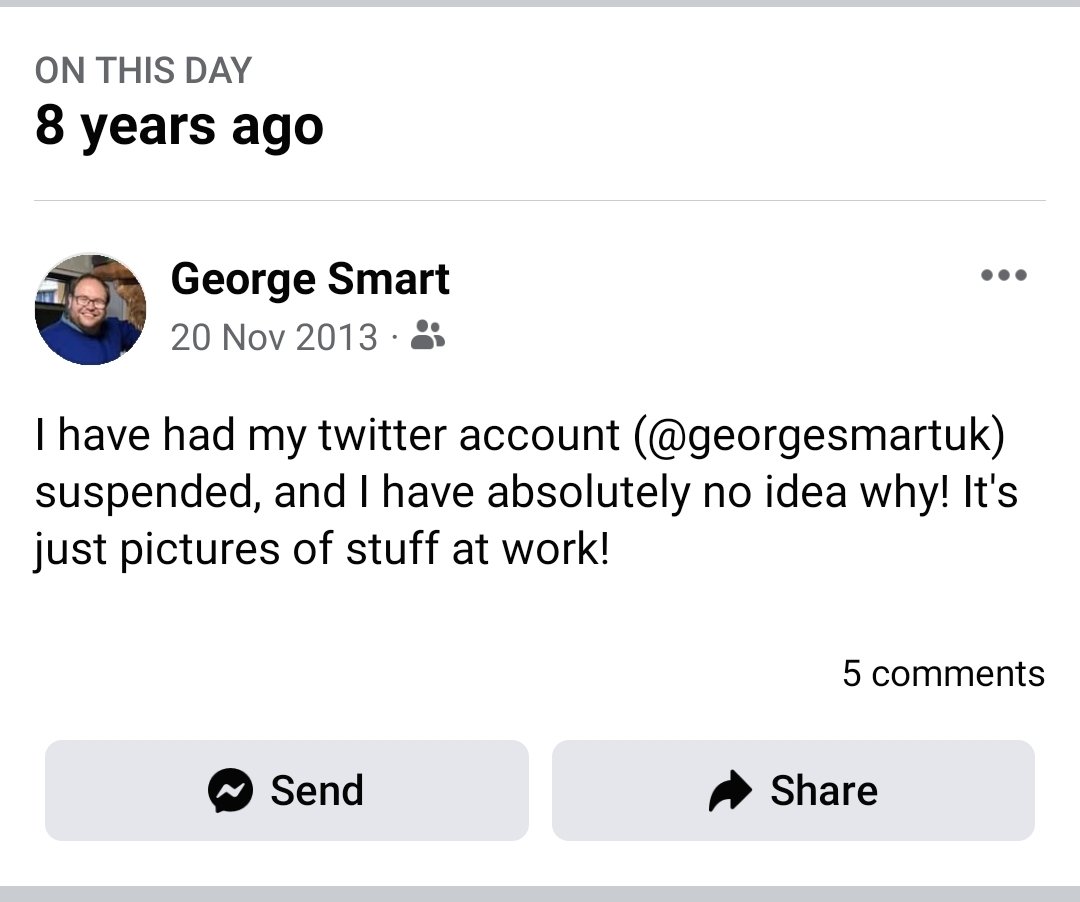Click the share arrow icon
Screen dimensions: 1080x902
click(x=729, y=791)
